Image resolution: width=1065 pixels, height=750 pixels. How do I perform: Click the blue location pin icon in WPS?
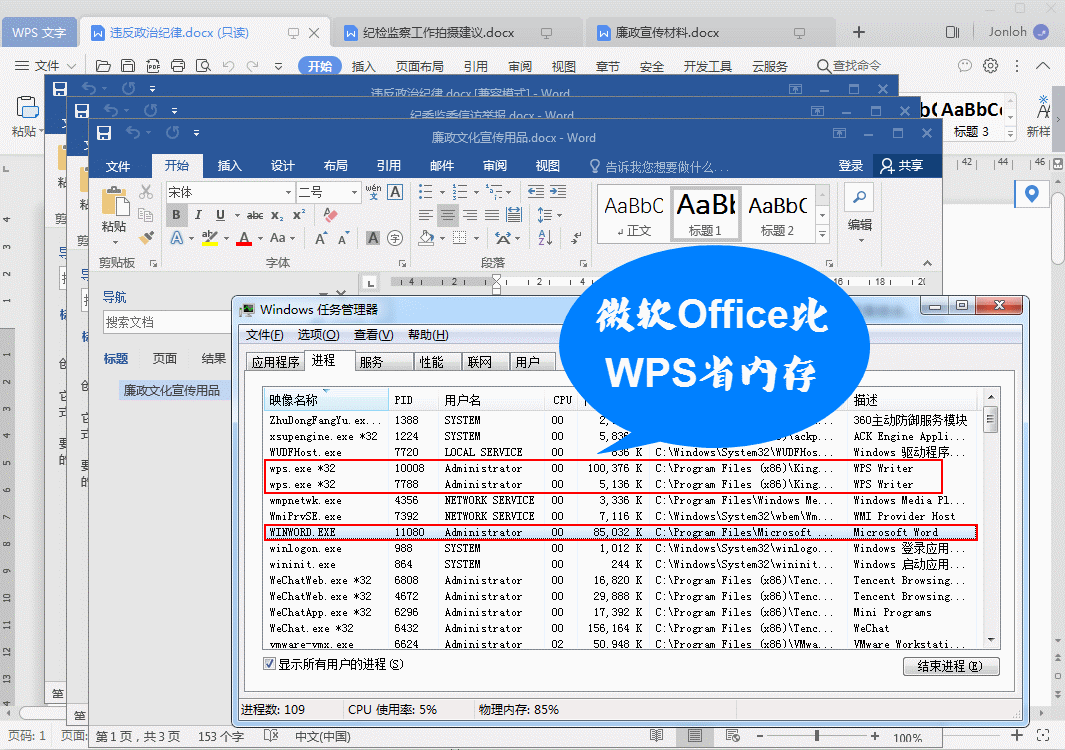tap(1031, 194)
